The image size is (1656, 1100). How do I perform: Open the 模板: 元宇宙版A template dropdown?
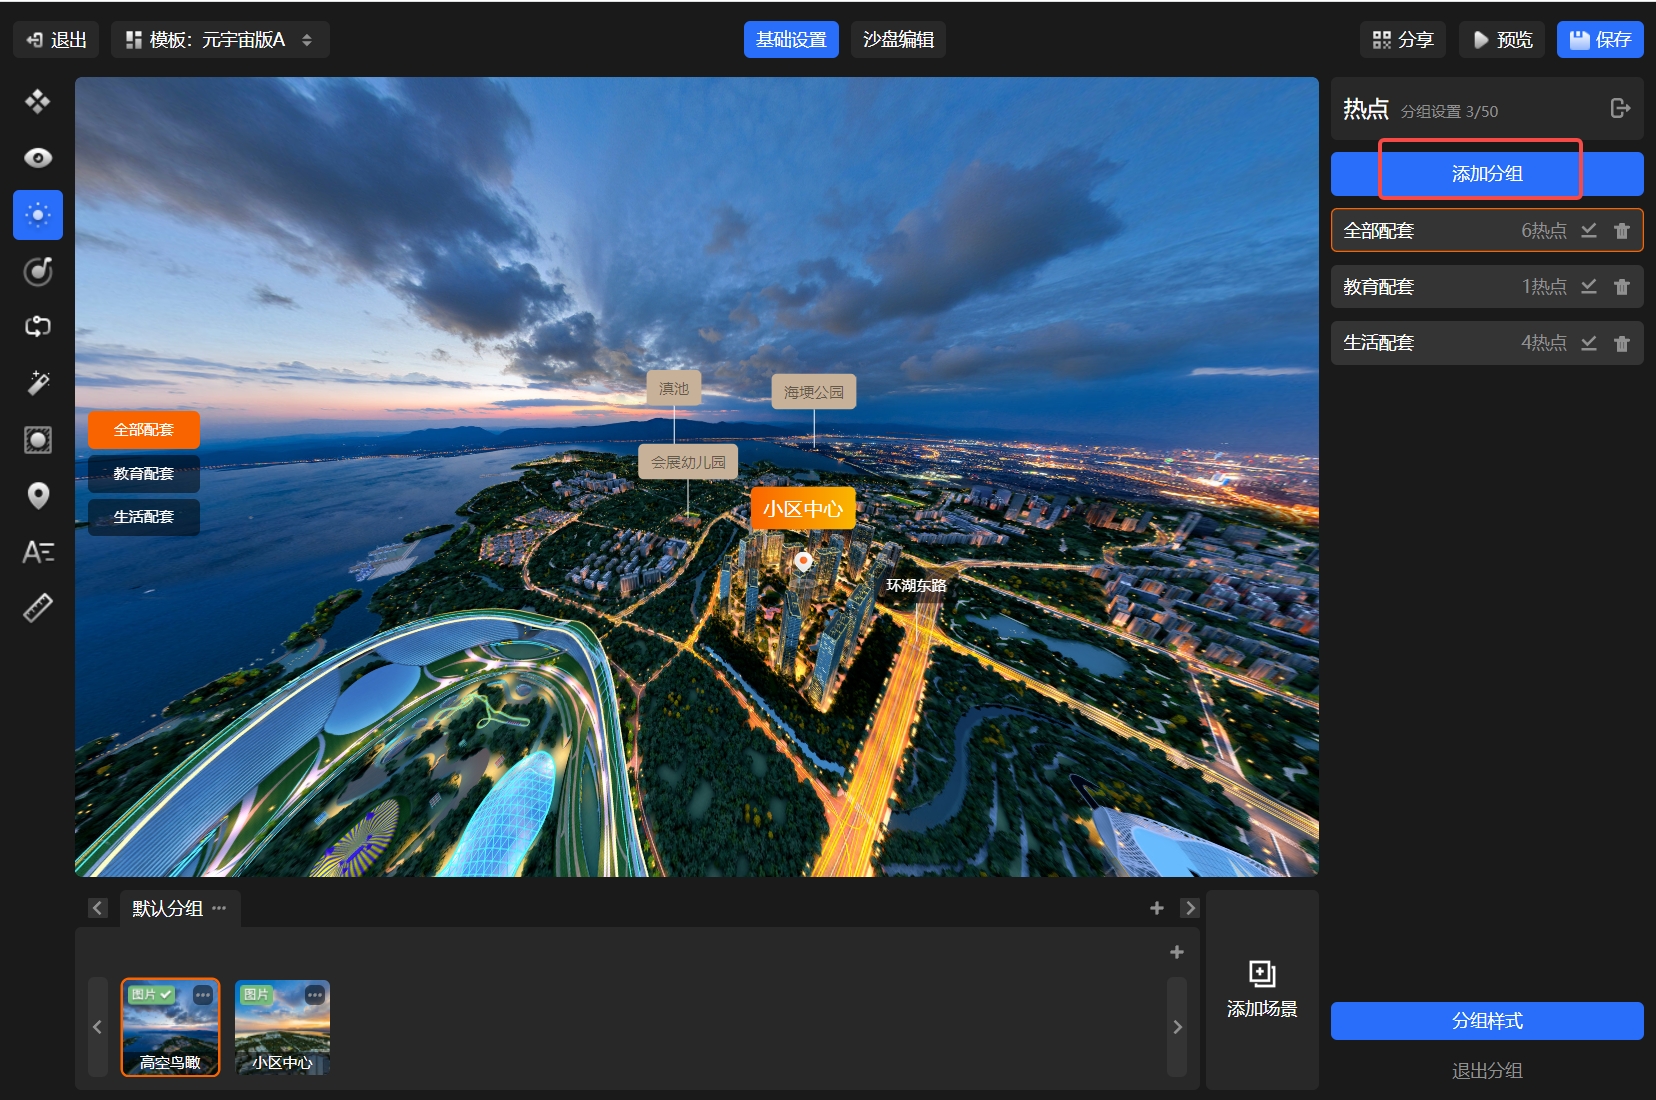pos(220,40)
